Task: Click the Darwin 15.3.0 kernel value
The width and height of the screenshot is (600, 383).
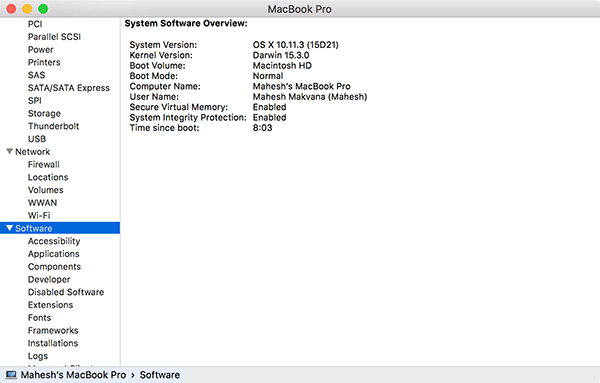Action: pyautogui.click(x=281, y=55)
